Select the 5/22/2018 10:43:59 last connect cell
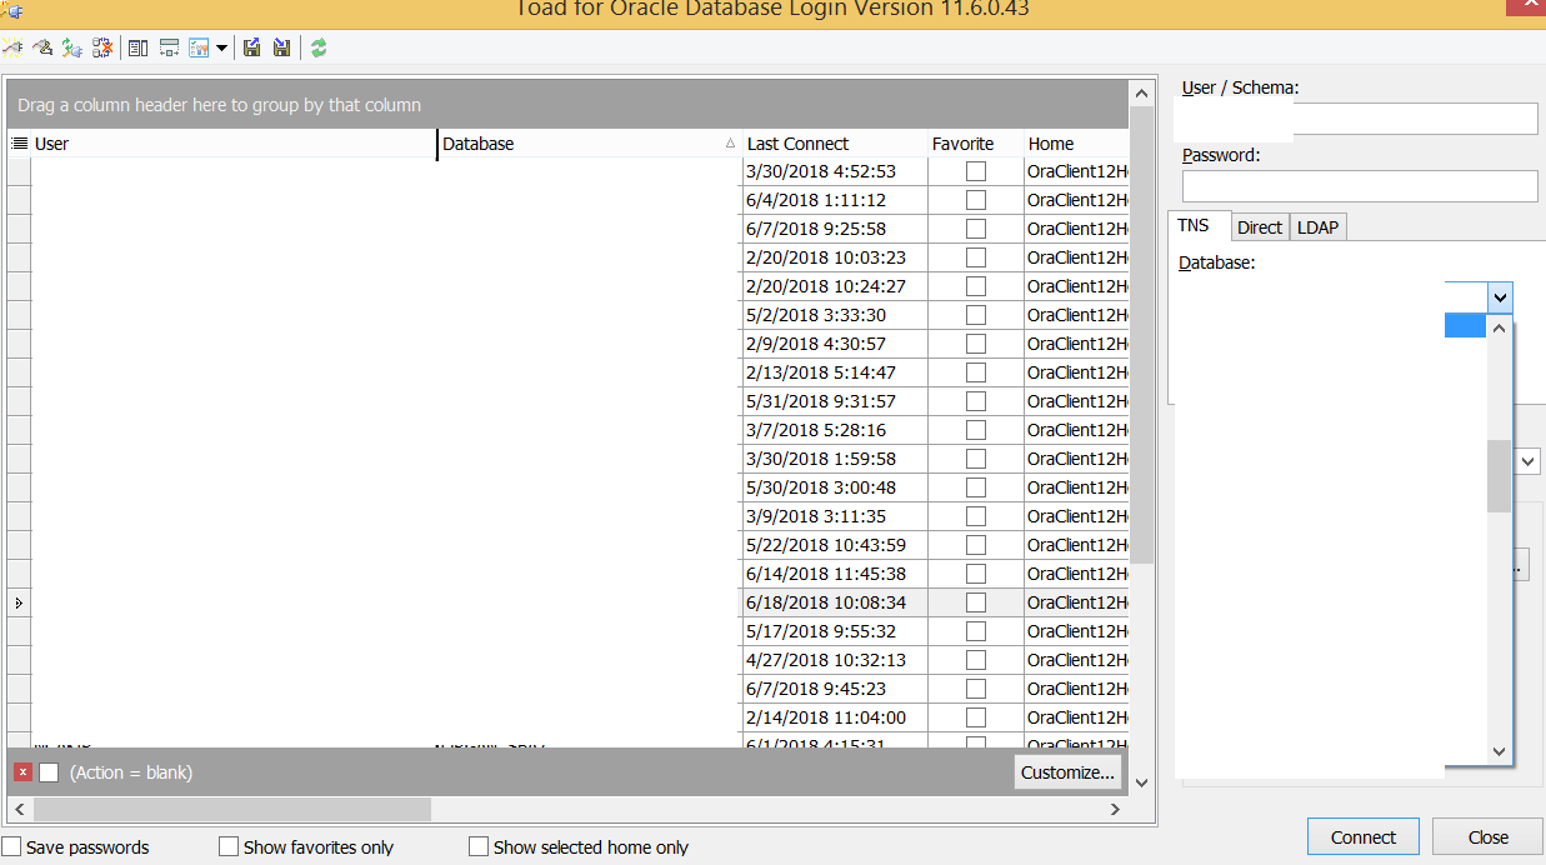Screen dimensions: 1546x865 coord(834,545)
